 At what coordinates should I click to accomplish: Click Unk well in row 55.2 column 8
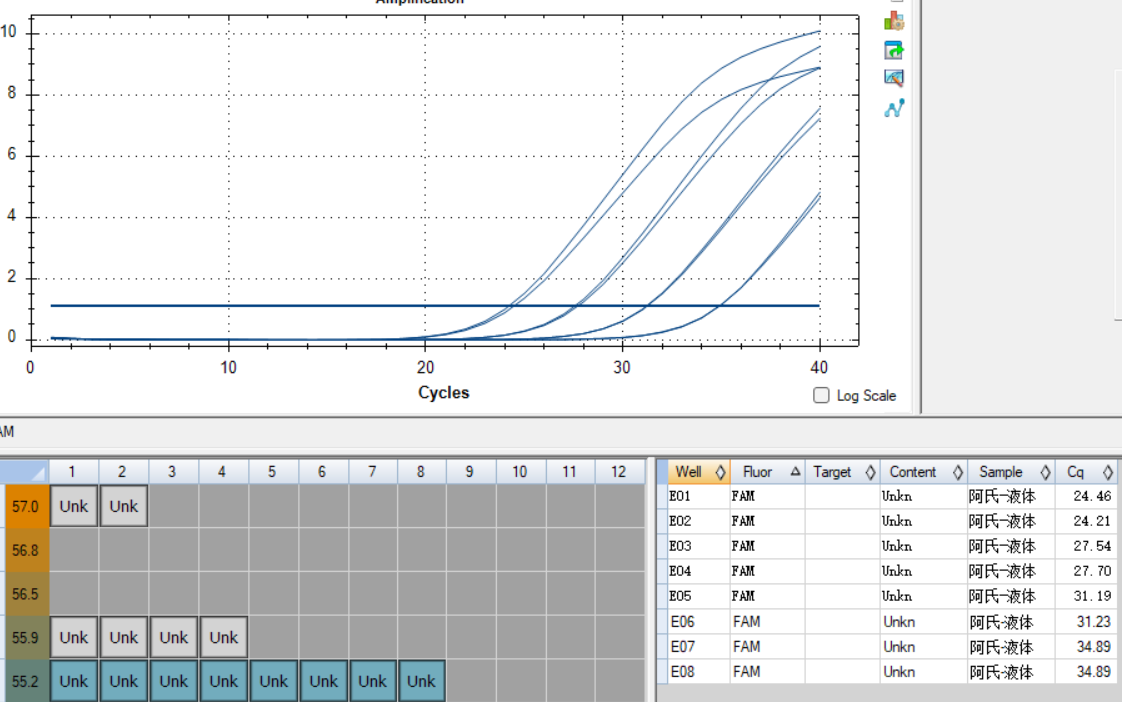pyautogui.click(x=421, y=681)
